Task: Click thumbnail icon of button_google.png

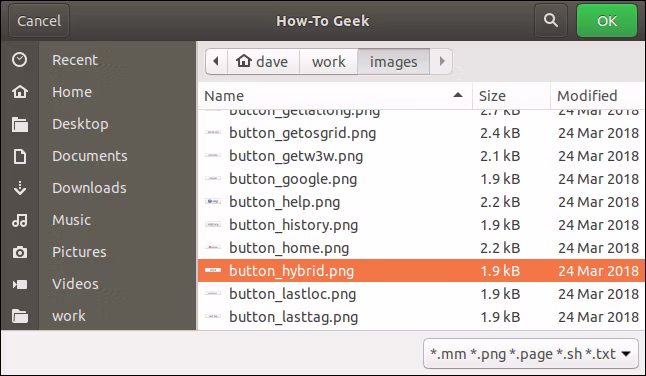Action: pyautogui.click(x=213, y=178)
